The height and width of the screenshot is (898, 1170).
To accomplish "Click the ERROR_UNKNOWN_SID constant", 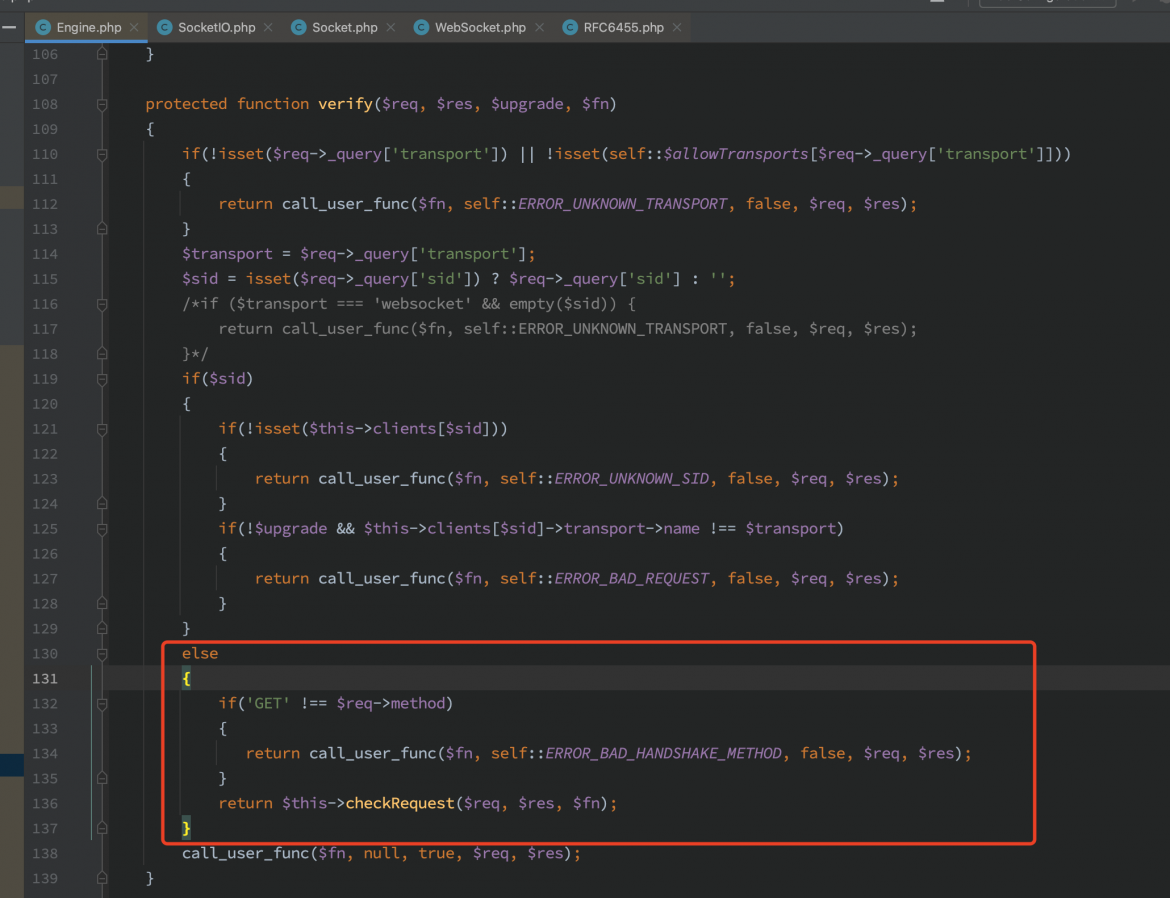I will click(631, 478).
